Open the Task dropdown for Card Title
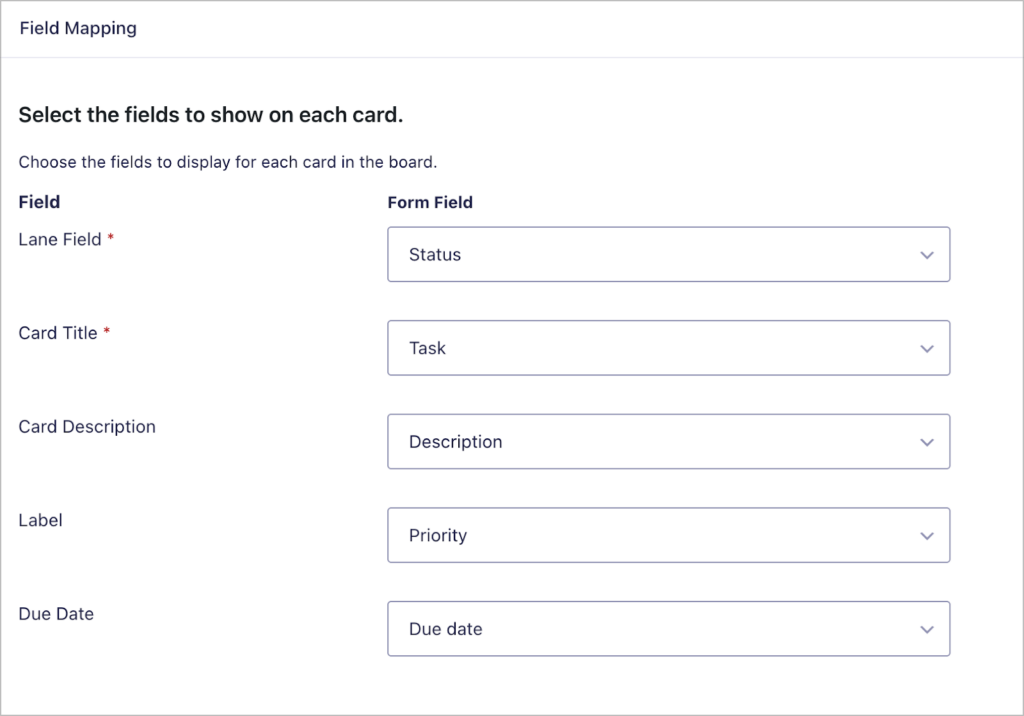The image size is (1024, 716). pos(668,348)
